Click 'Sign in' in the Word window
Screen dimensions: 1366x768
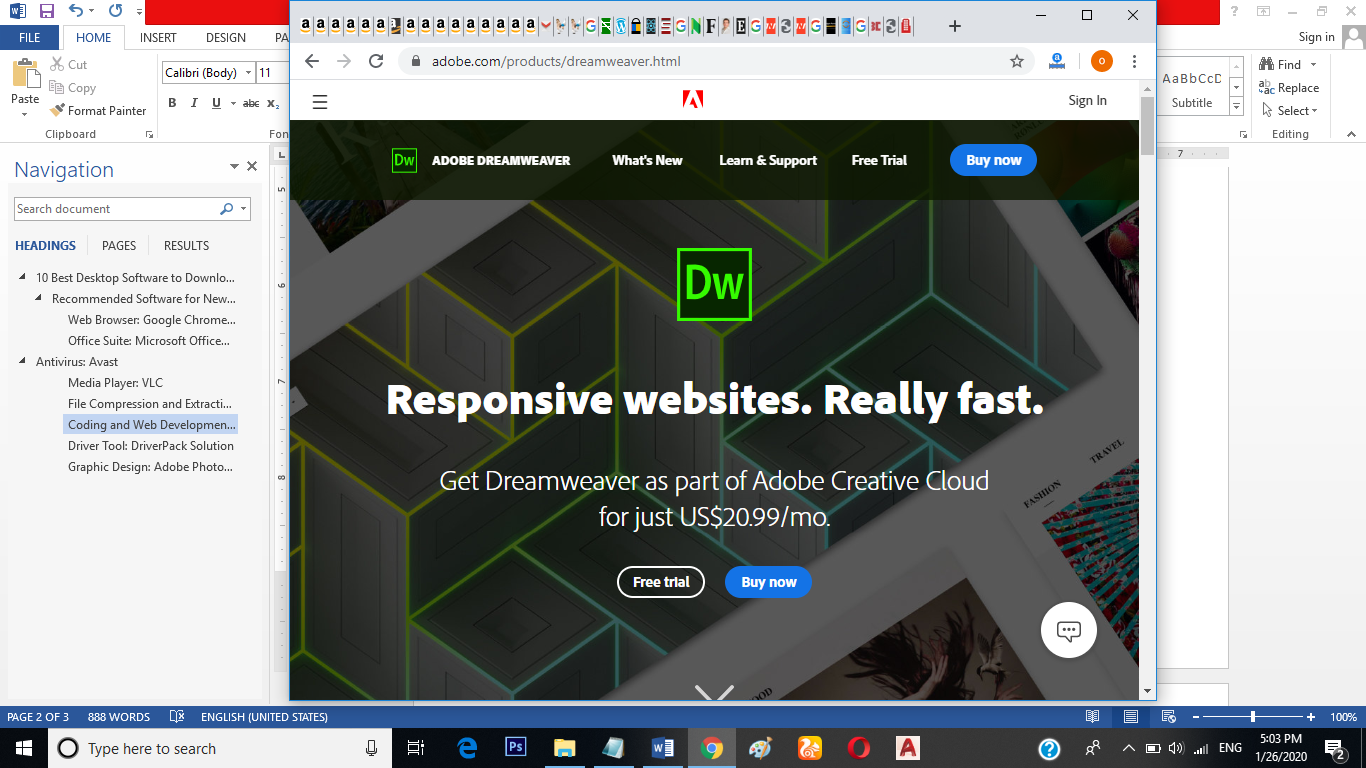pyautogui.click(x=1316, y=37)
